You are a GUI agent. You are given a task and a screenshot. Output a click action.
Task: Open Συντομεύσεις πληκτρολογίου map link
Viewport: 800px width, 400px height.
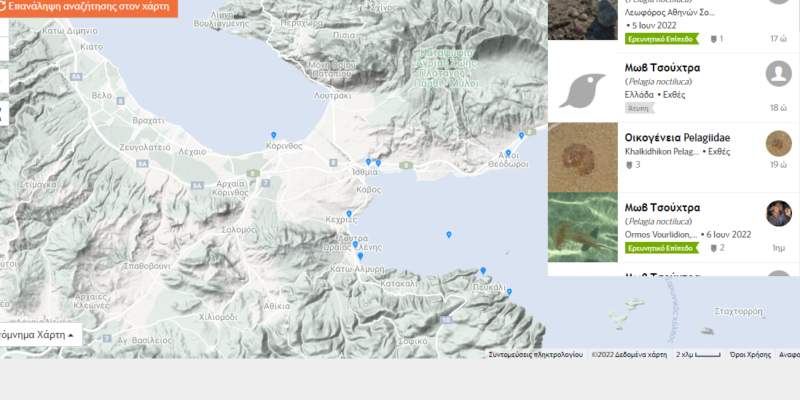pos(535,354)
